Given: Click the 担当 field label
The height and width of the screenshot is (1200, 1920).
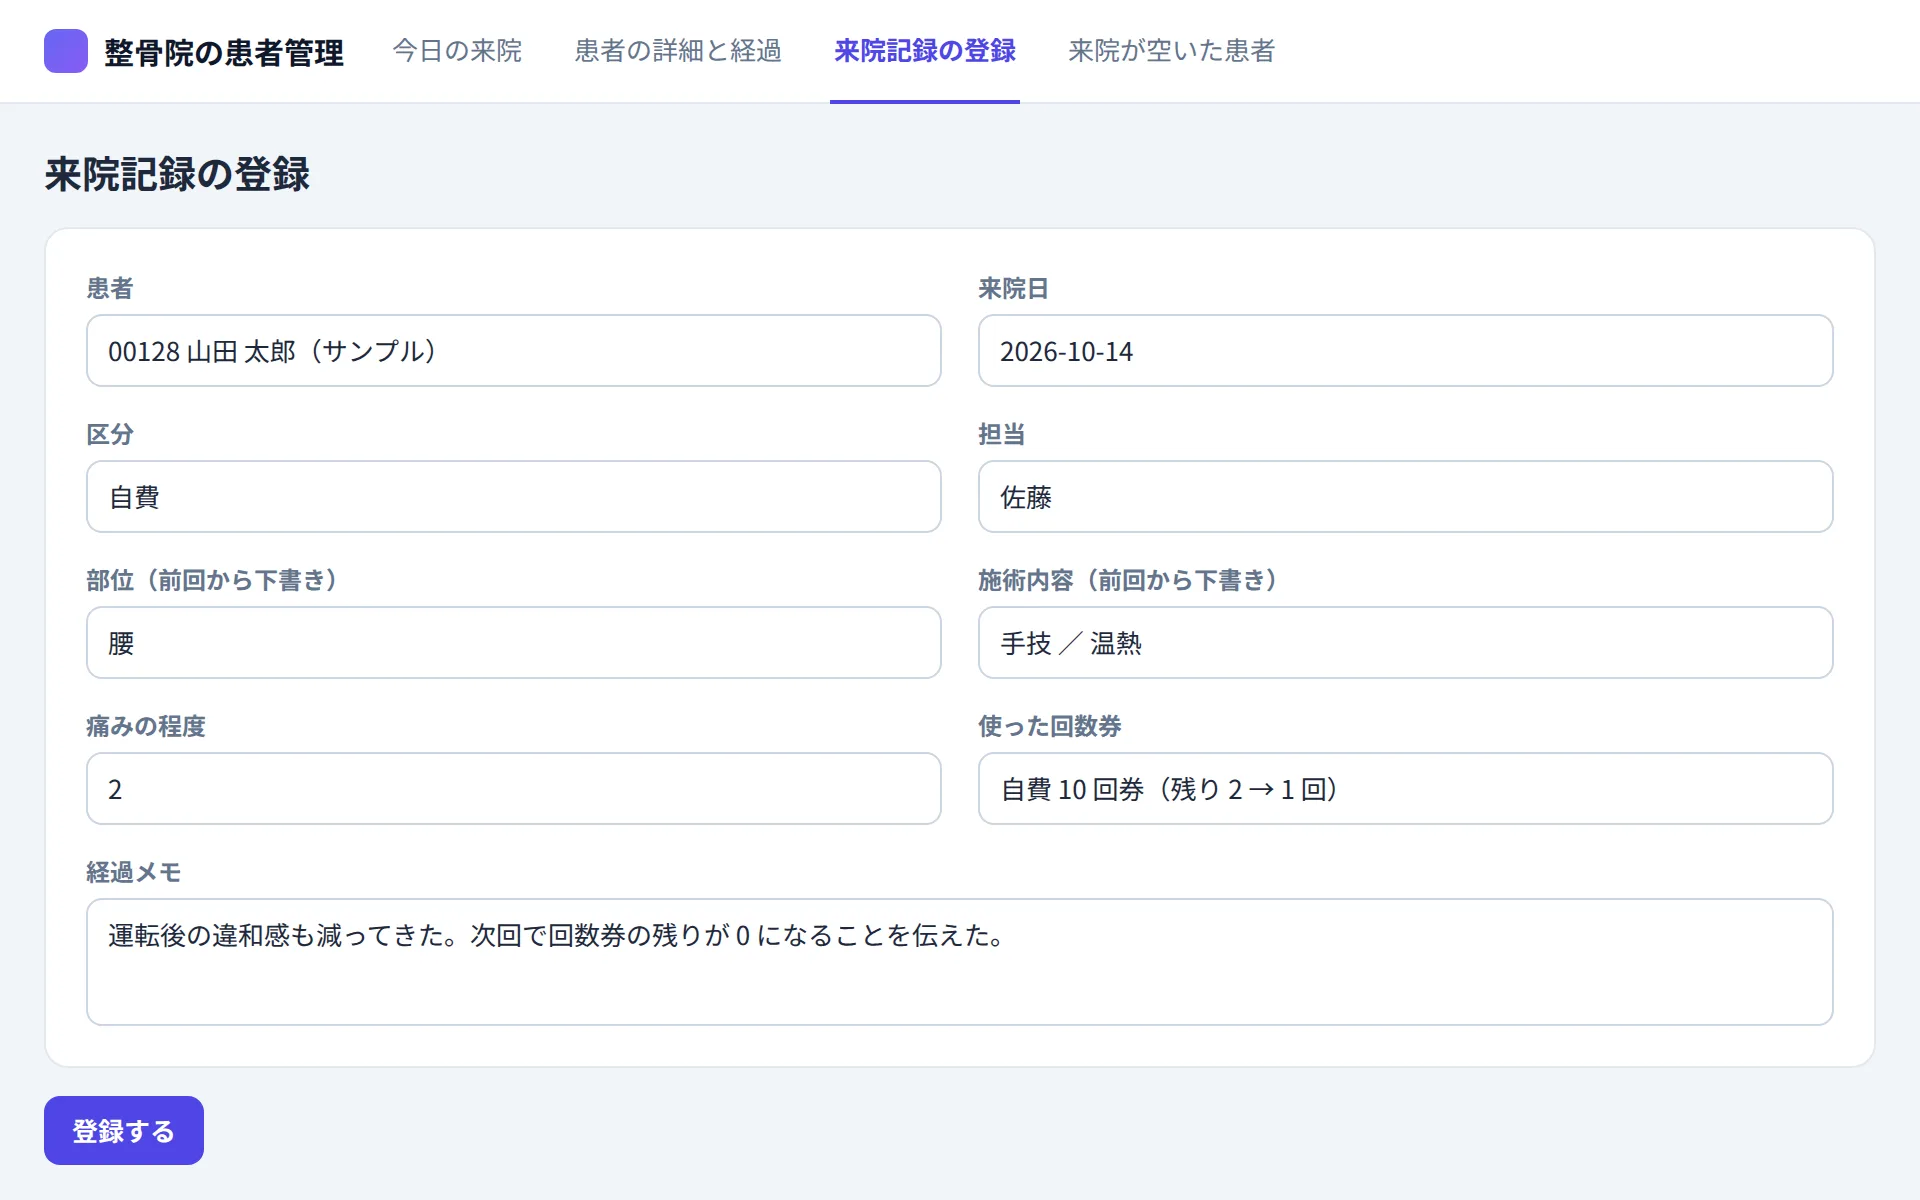Looking at the screenshot, I should point(1002,434).
